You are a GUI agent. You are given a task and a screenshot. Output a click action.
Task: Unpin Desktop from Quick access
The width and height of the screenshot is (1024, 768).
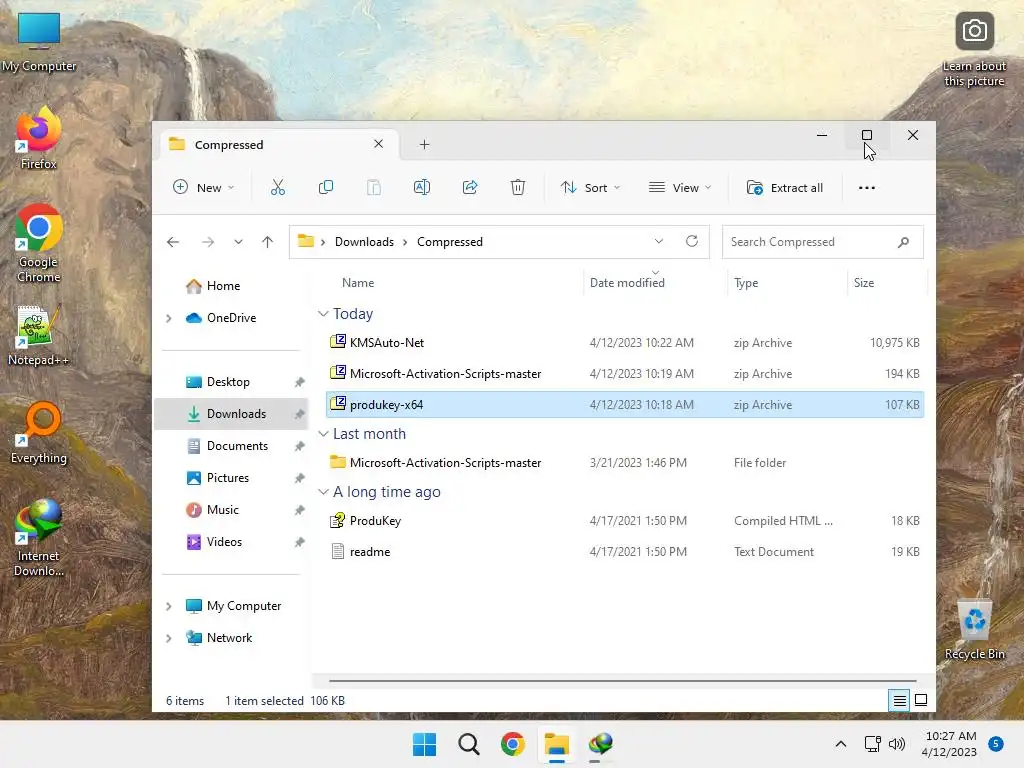click(299, 382)
